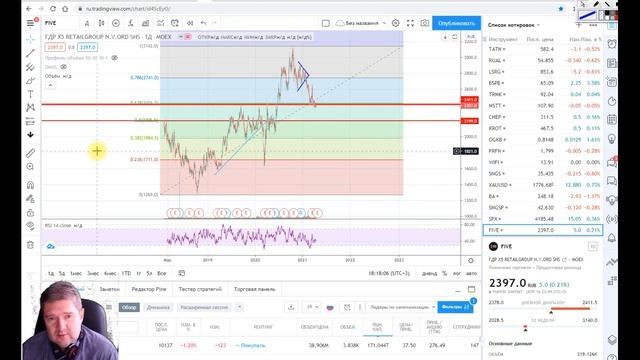The image size is (640, 360).
Task: Open the Без названия layout dropdown
Action: (361, 23)
